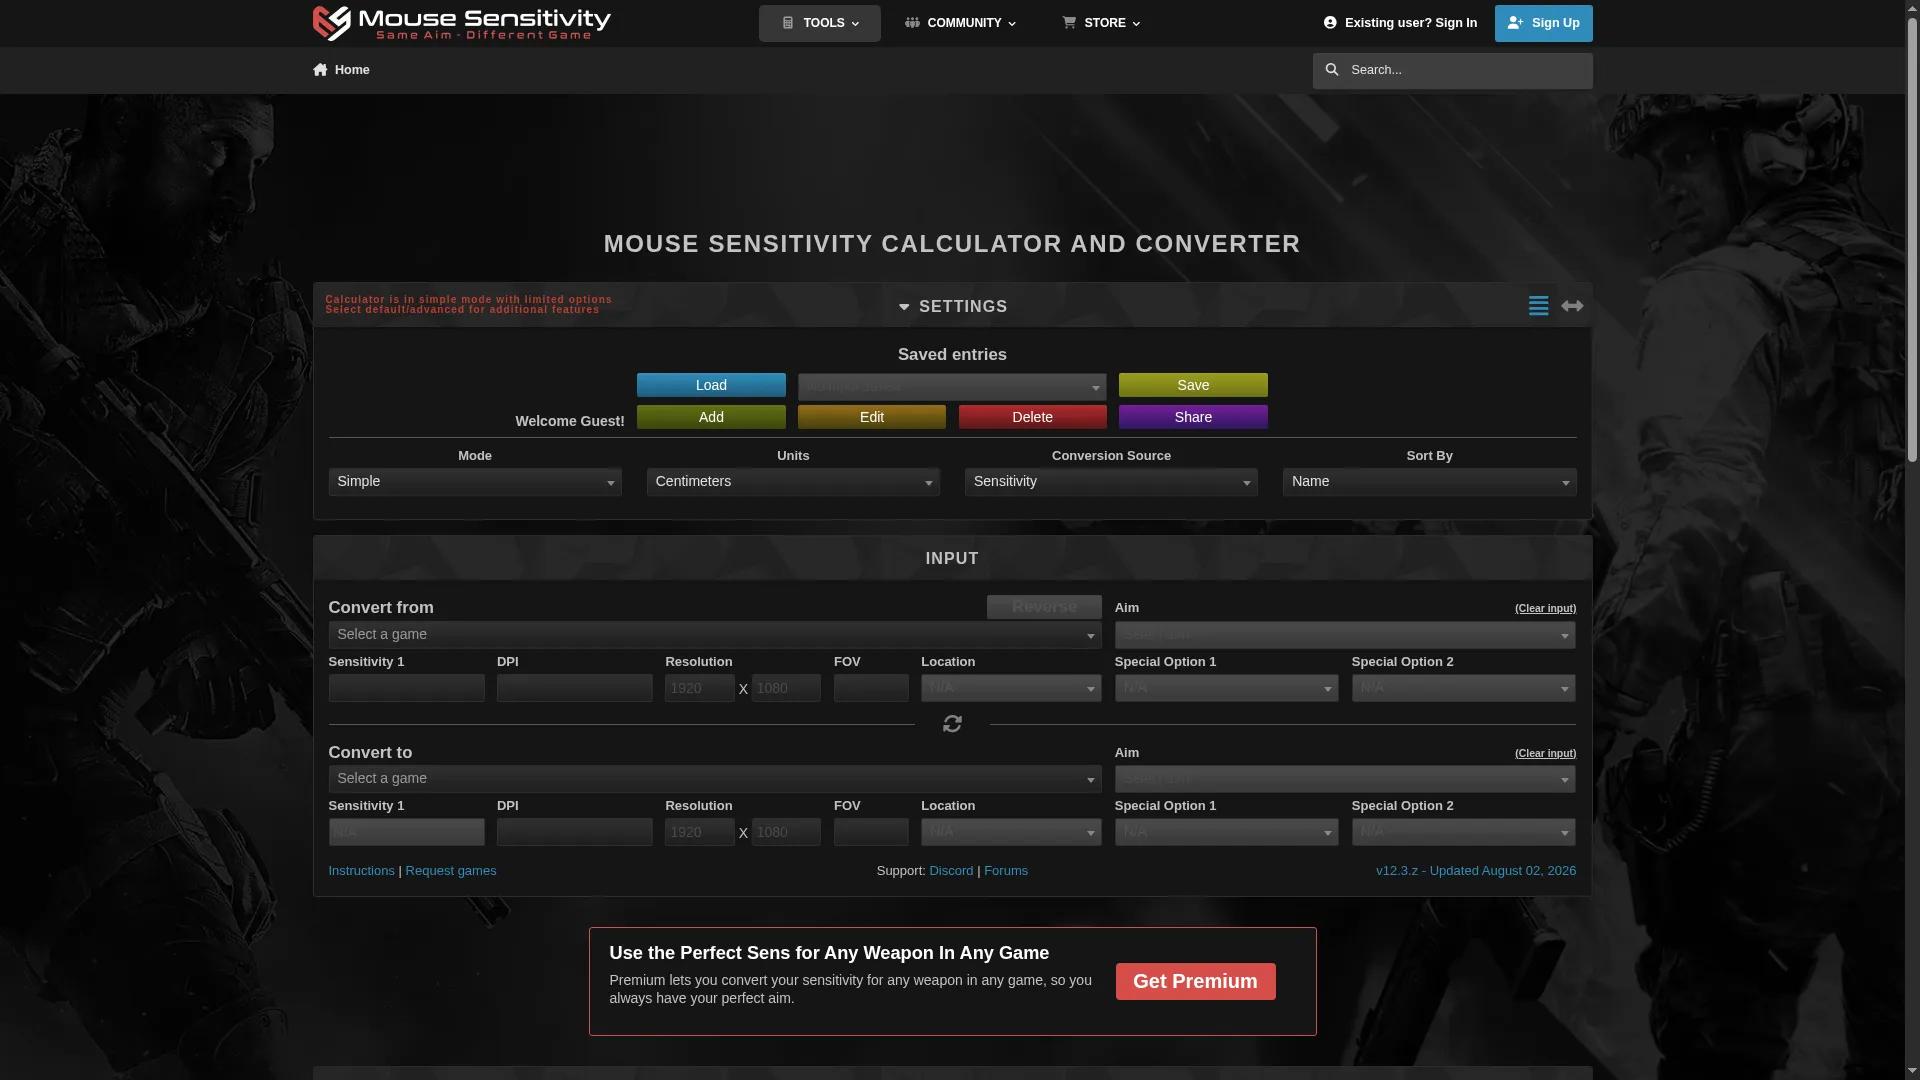Open Convert to Special Option 2 dropdown
The width and height of the screenshot is (1920, 1080).
pyautogui.click(x=1464, y=832)
